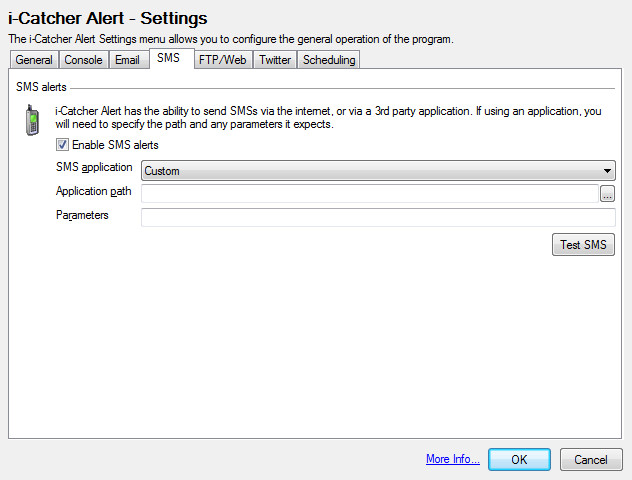Click the 'SMS application' label
The height and width of the screenshot is (480, 632).
click(94, 167)
